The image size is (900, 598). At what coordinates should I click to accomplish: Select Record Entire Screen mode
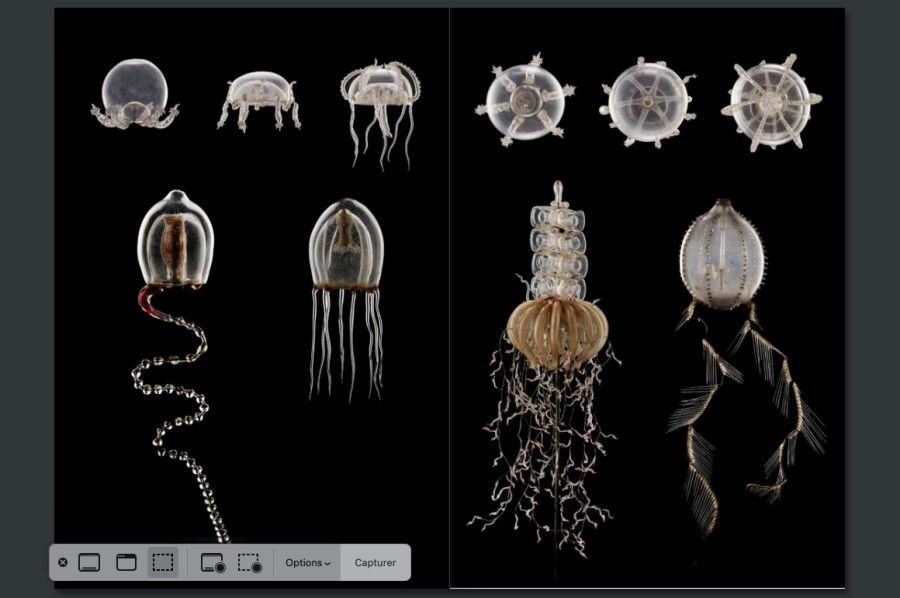click(213, 563)
